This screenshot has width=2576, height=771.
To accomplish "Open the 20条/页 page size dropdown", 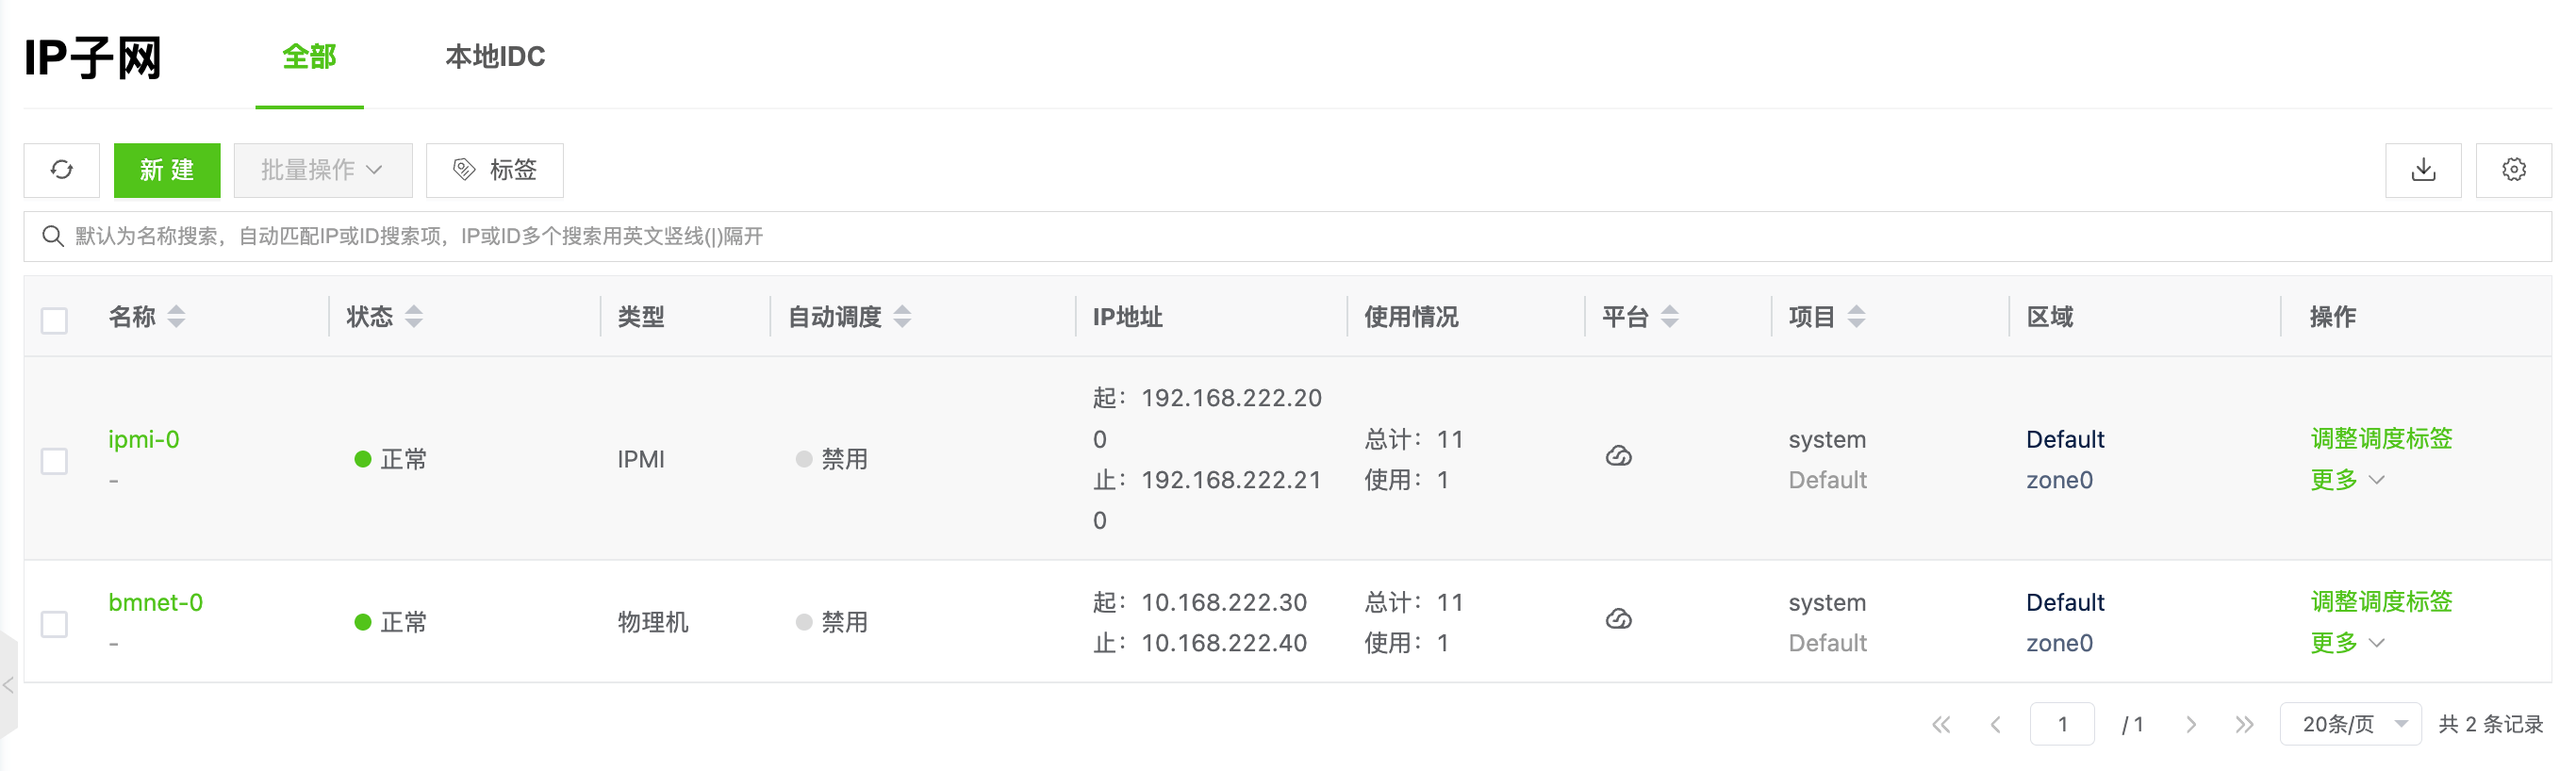I will click(2350, 724).
